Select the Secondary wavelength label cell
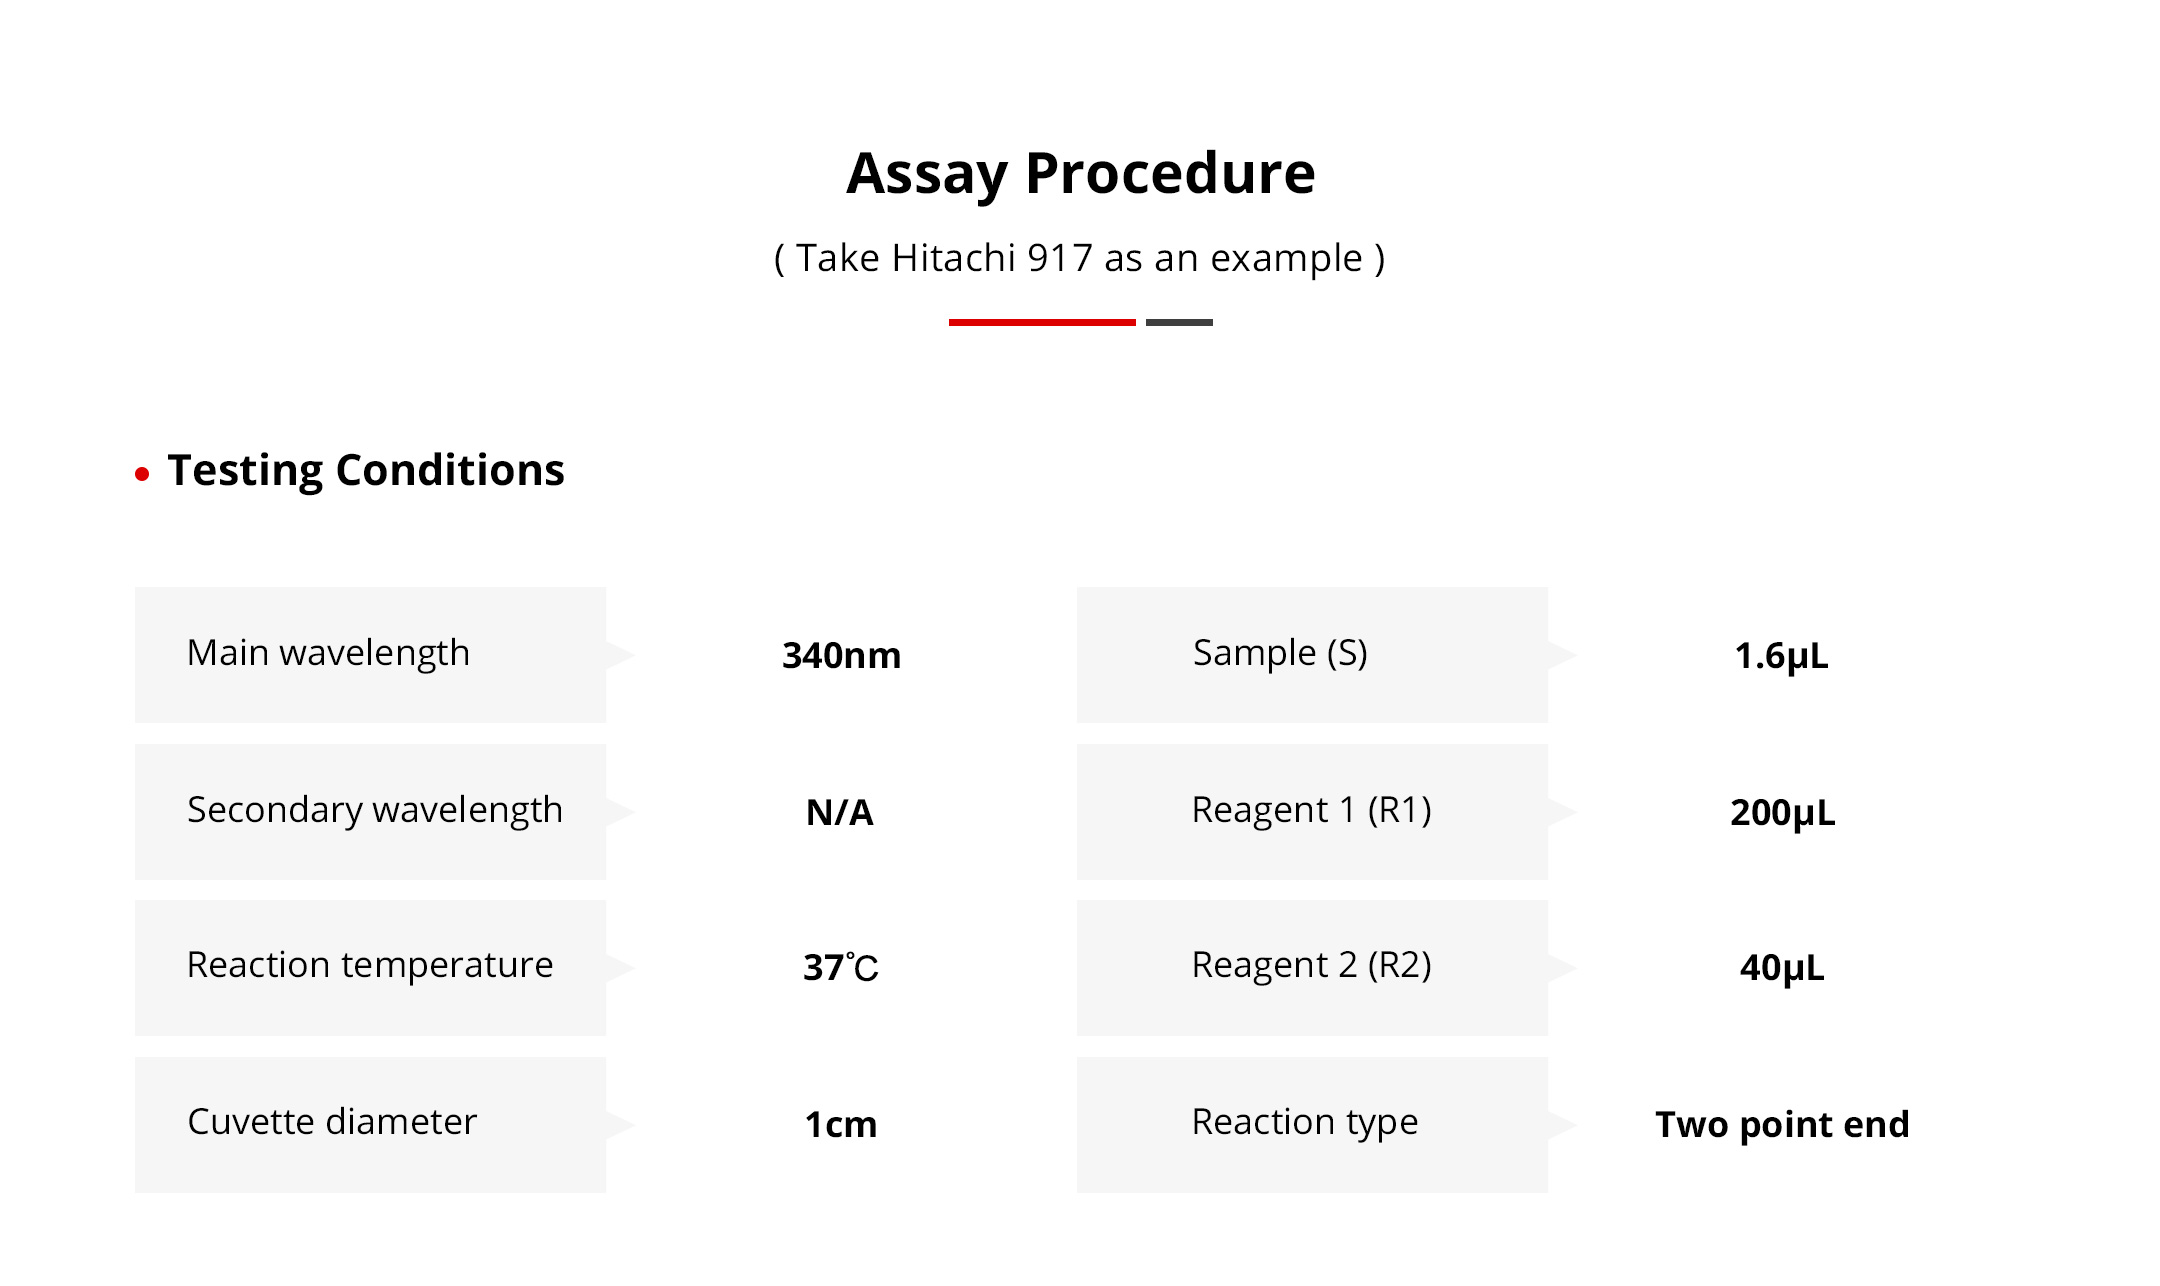The height and width of the screenshot is (1286, 2160). click(x=370, y=811)
